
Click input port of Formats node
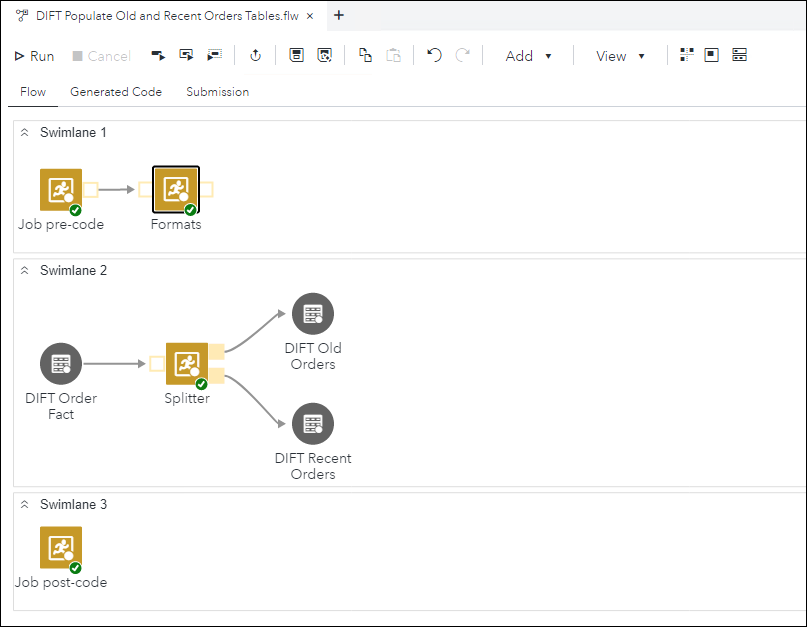(x=145, y=189)
